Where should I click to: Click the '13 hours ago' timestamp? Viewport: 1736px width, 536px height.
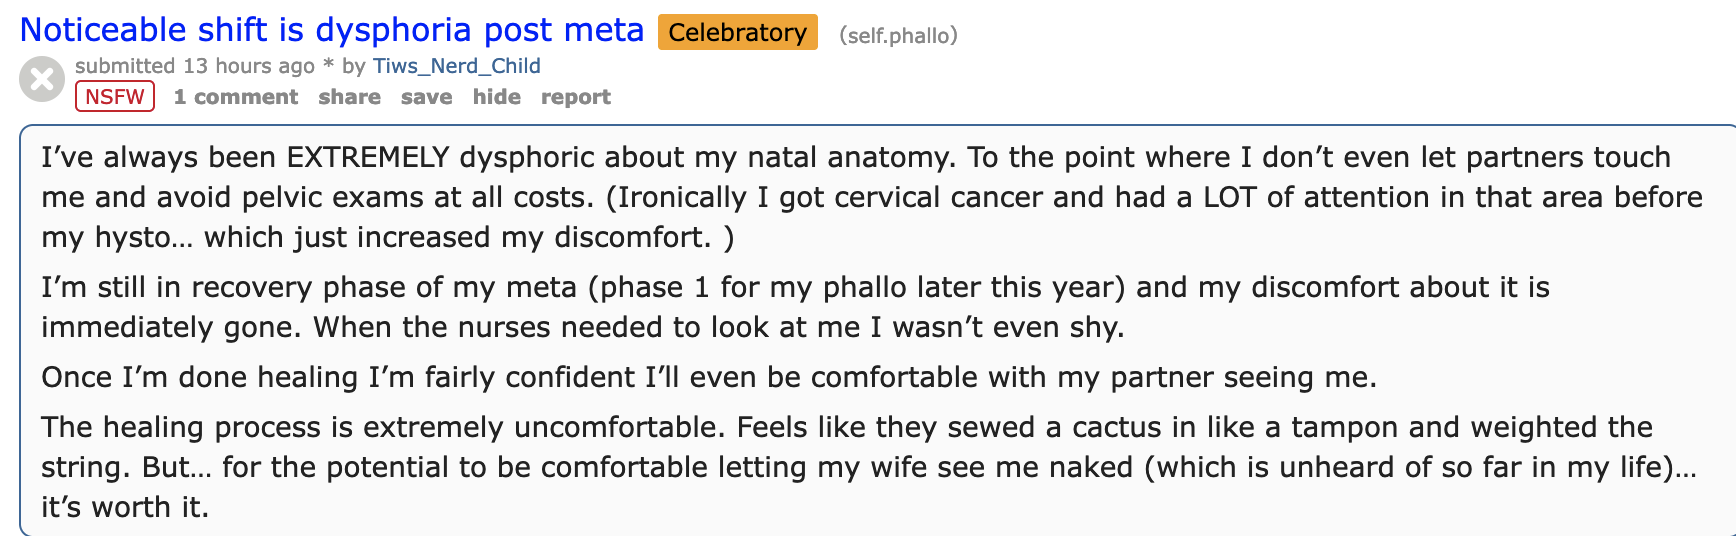[x=249, y=66]
